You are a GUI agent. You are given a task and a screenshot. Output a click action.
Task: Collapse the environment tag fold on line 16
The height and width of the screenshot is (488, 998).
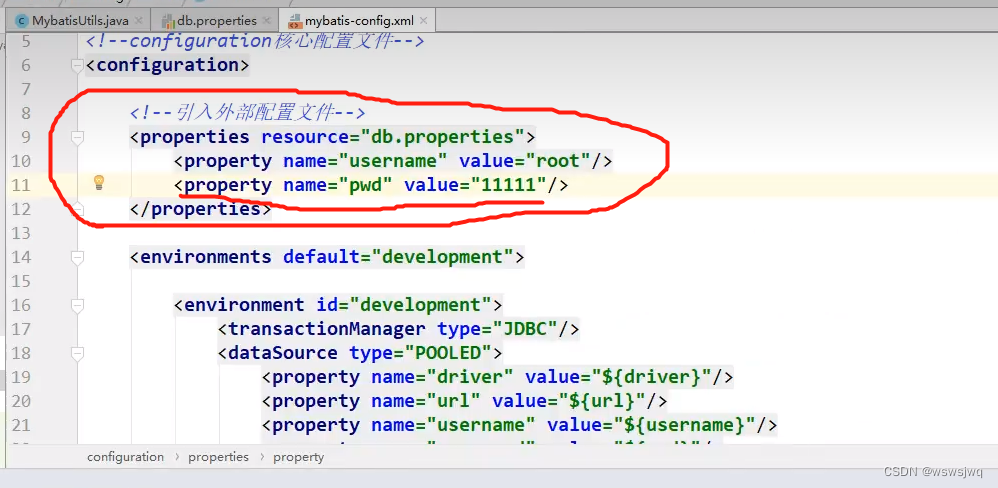(x=77, y=305)
